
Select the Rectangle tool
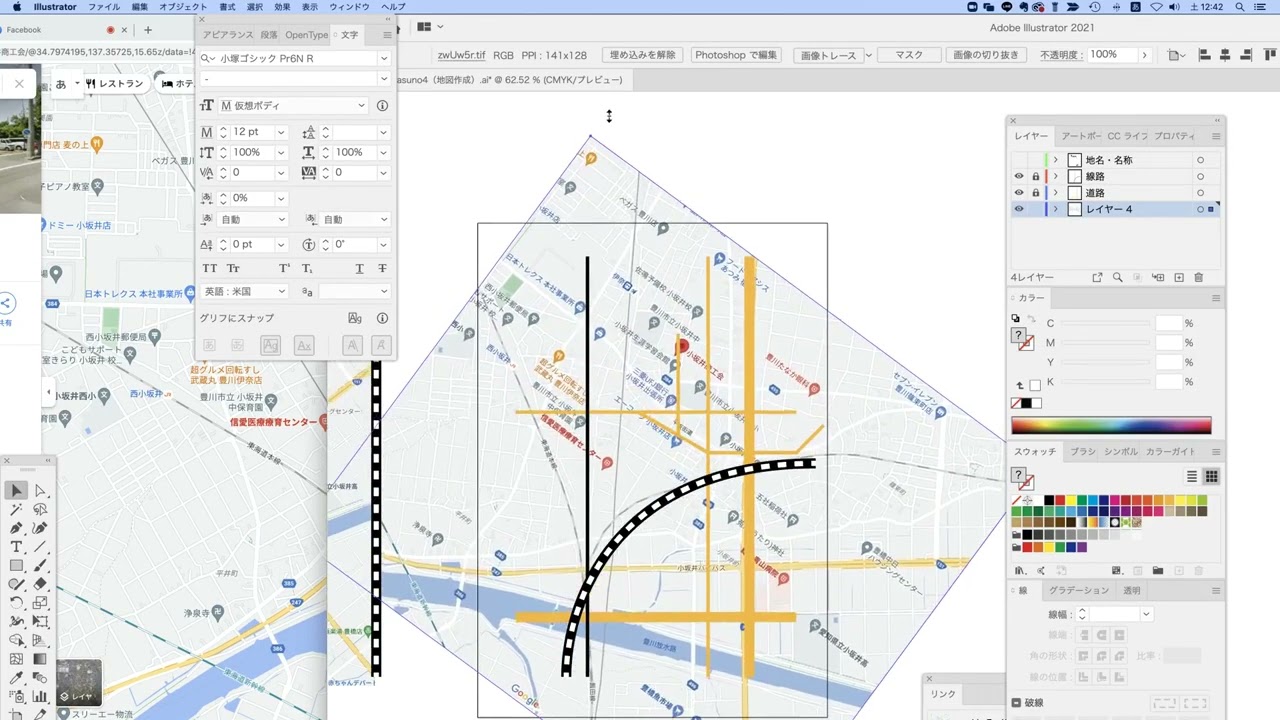[x=16, y=566]
